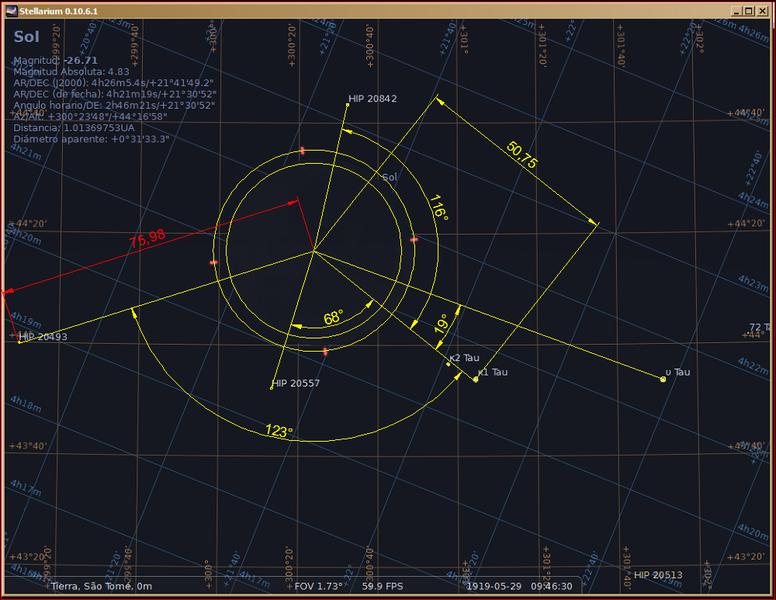The height and width of the screenshot is (600, 776).
Task: Click the red marker atop the solar circle
Action: click(x=302, y=150)
